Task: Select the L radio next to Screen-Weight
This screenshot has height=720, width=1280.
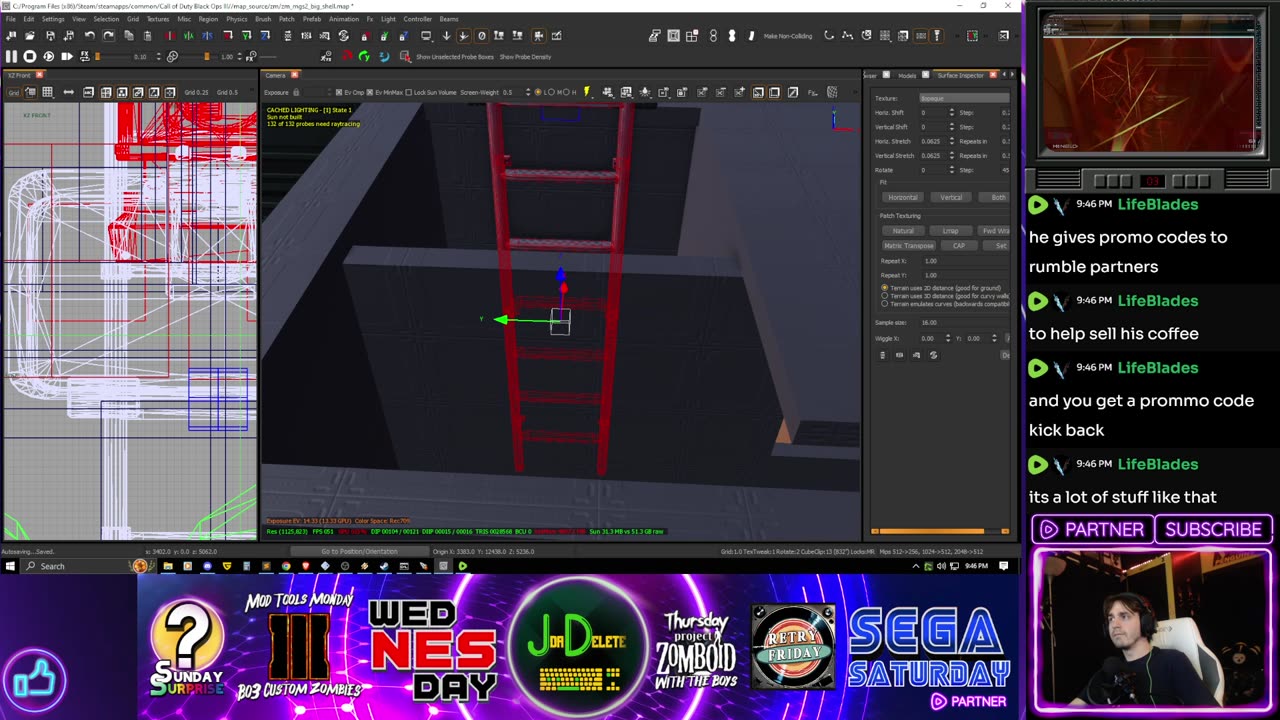Action: (x=538, y=92)
